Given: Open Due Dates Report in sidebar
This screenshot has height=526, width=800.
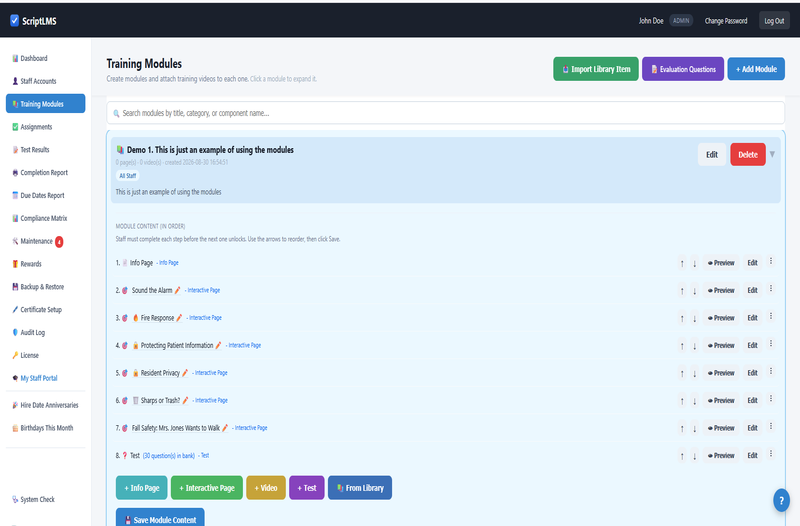Looking at the screenshot, I should (x=45, y=195).
